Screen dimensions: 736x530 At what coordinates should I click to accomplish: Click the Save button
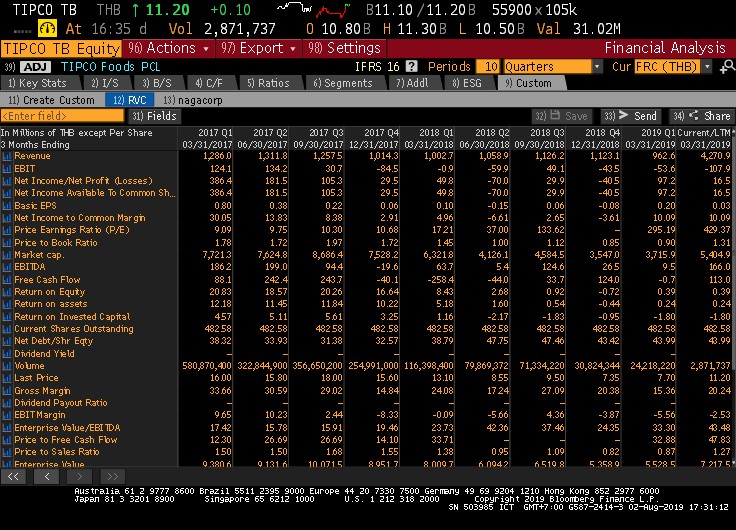point(561,116)
